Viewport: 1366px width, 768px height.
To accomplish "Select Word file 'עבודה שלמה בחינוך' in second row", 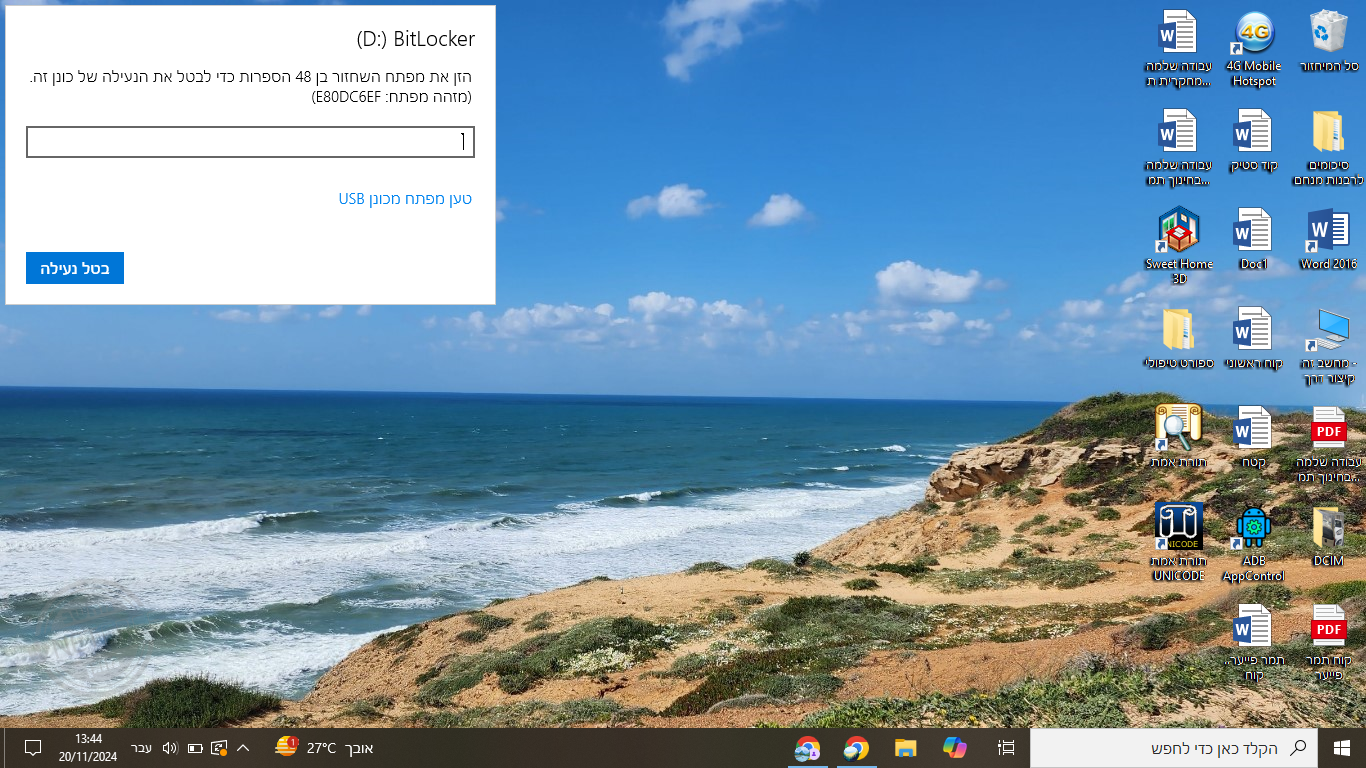I will point(1178,148).
